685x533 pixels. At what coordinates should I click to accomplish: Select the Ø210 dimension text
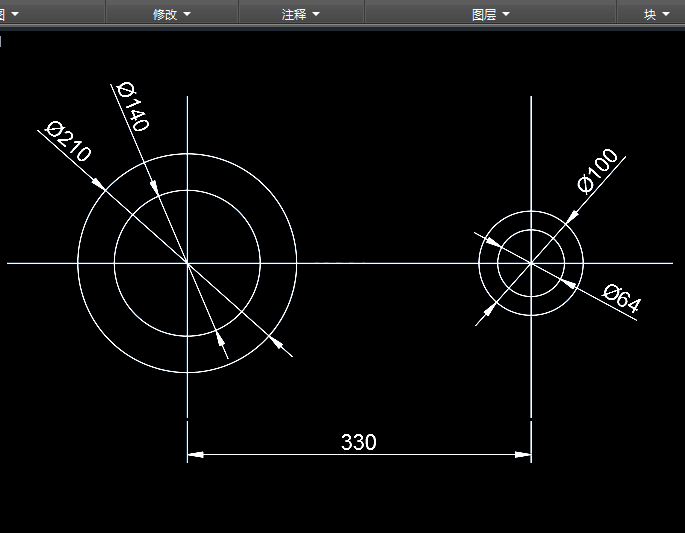point(68,141)
